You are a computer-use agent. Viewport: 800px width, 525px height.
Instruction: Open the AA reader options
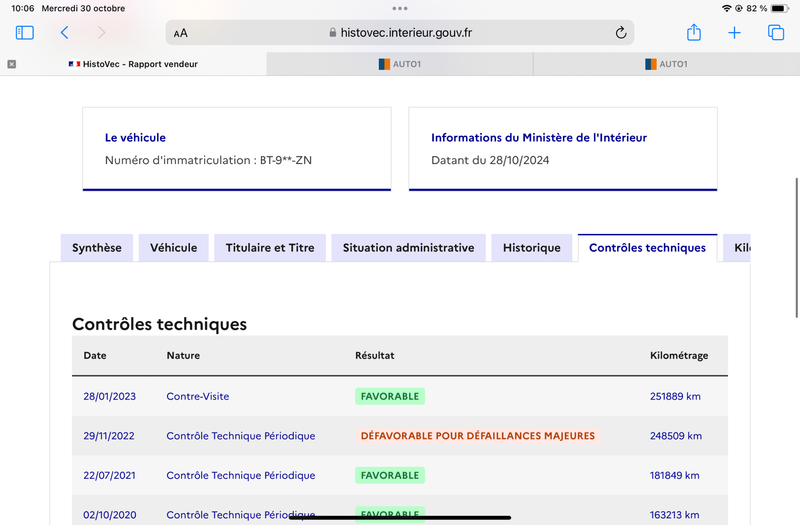coord(181,33)
